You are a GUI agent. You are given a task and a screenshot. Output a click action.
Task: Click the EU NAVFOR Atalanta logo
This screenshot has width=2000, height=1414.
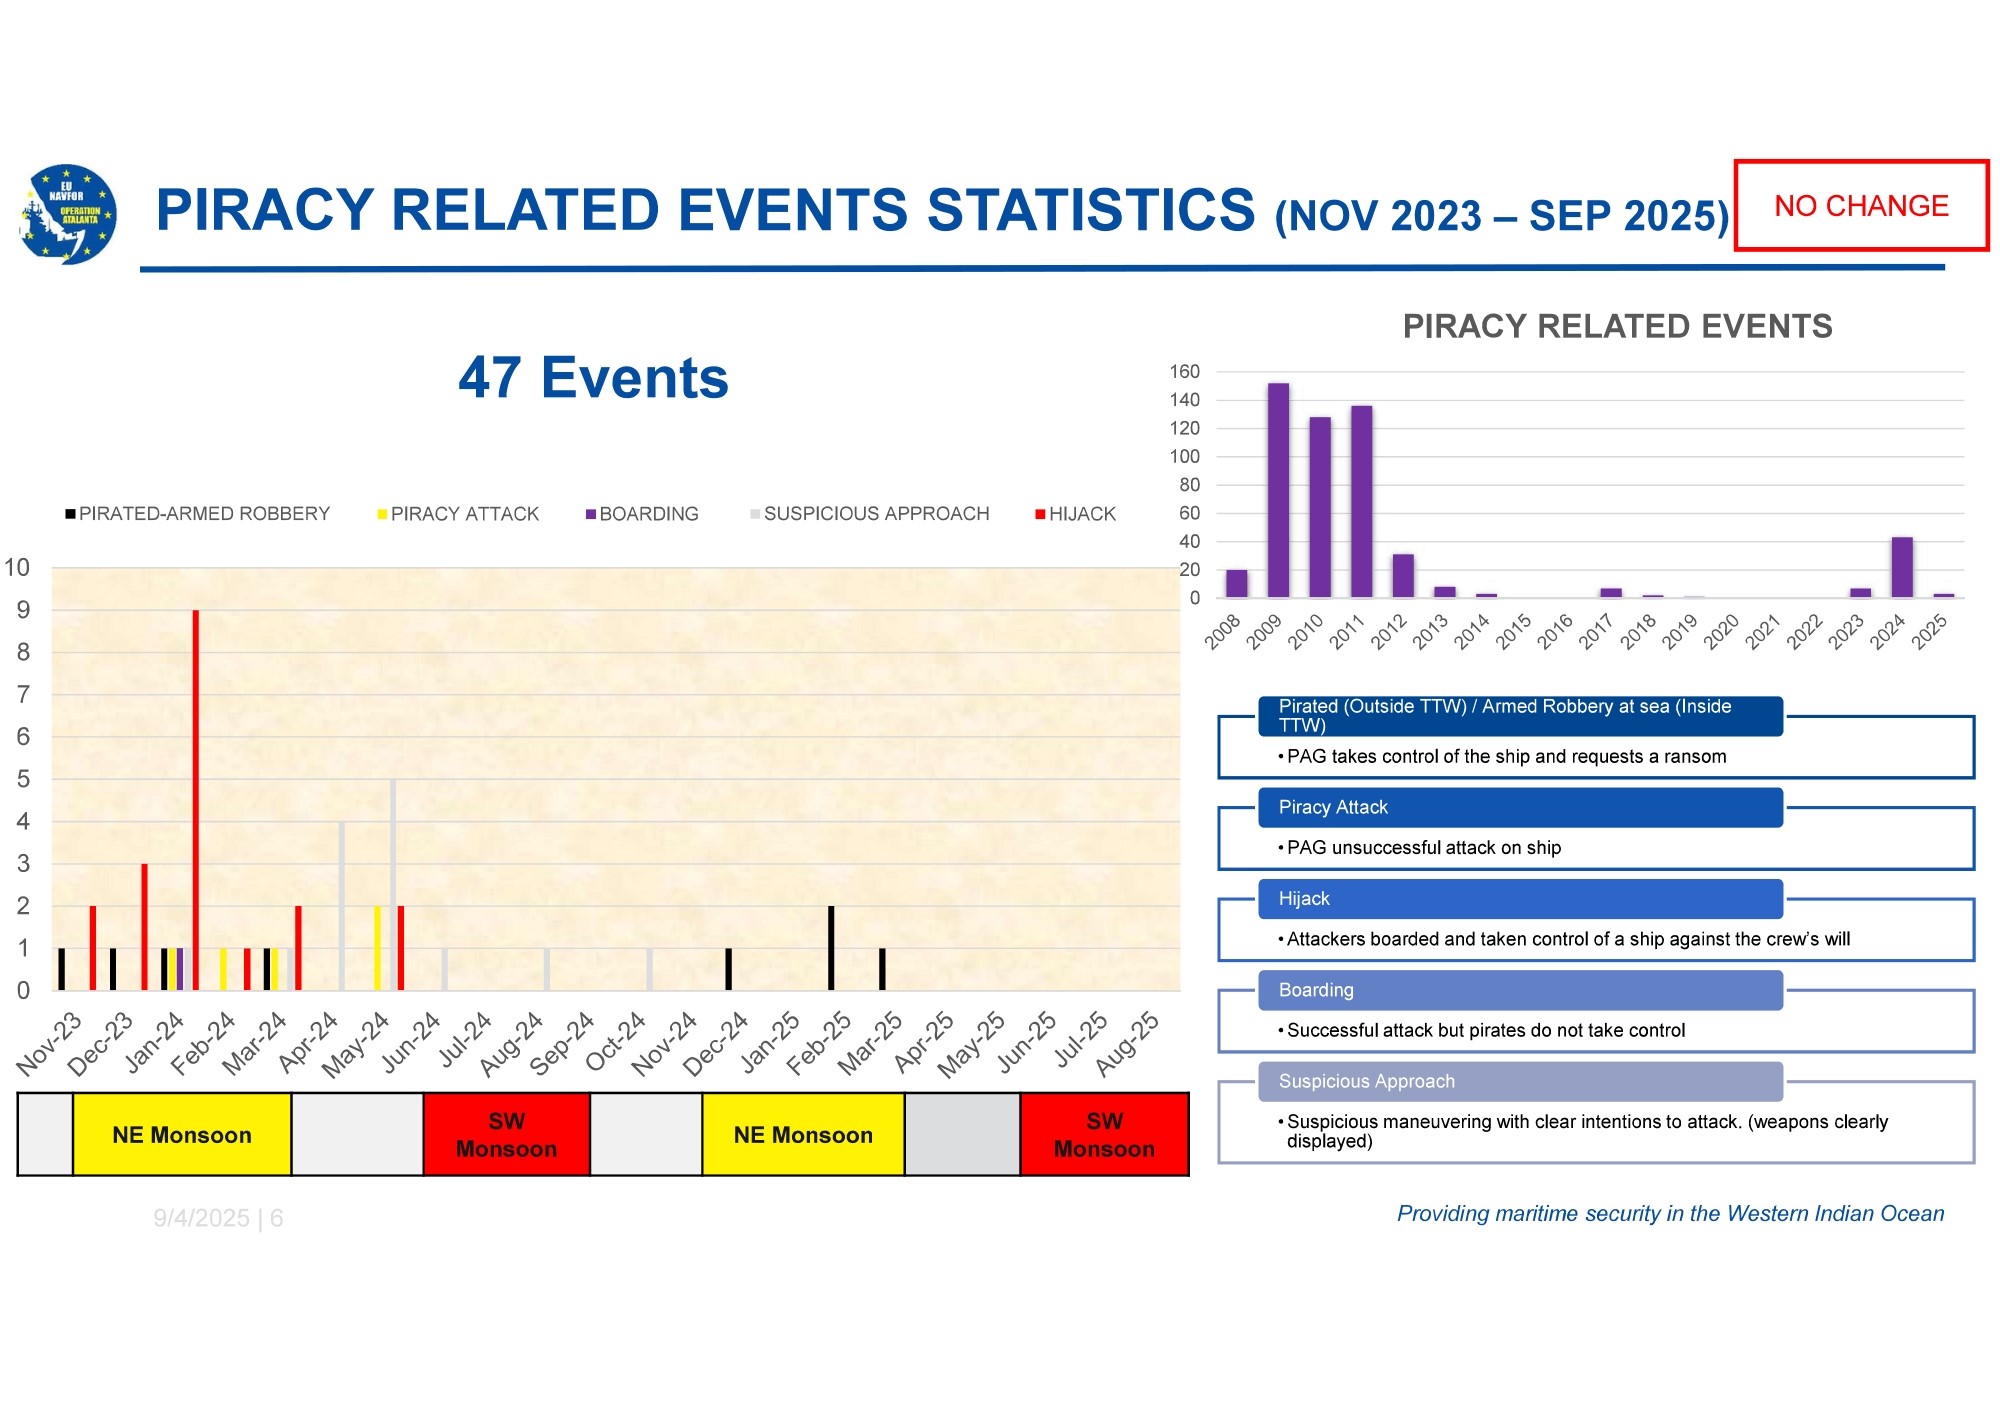pyautogui.click(x=68, y=214)
